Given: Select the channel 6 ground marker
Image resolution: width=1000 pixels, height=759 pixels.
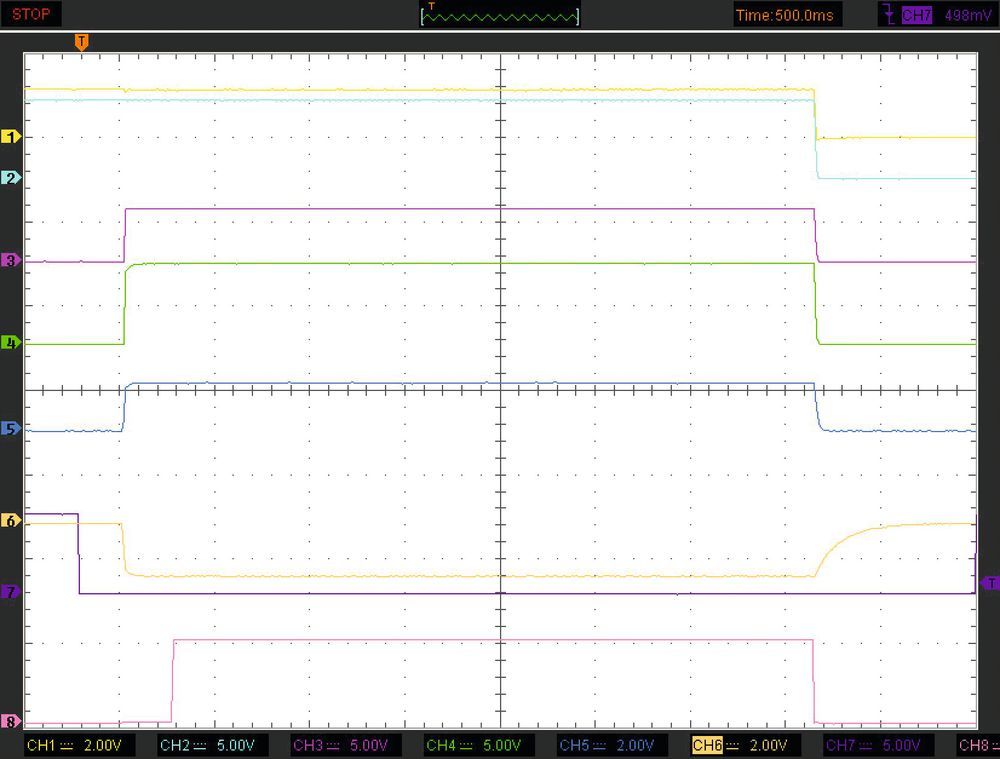Looking at the screenshot, I should [x=12, y=521].
